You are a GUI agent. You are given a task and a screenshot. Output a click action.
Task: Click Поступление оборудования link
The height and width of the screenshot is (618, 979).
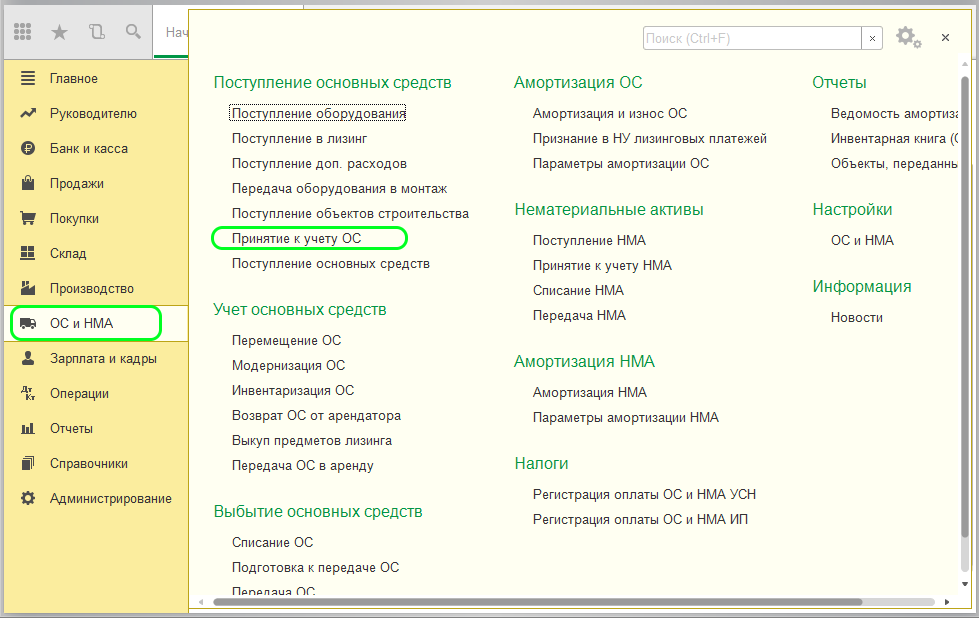click(318, 114)
